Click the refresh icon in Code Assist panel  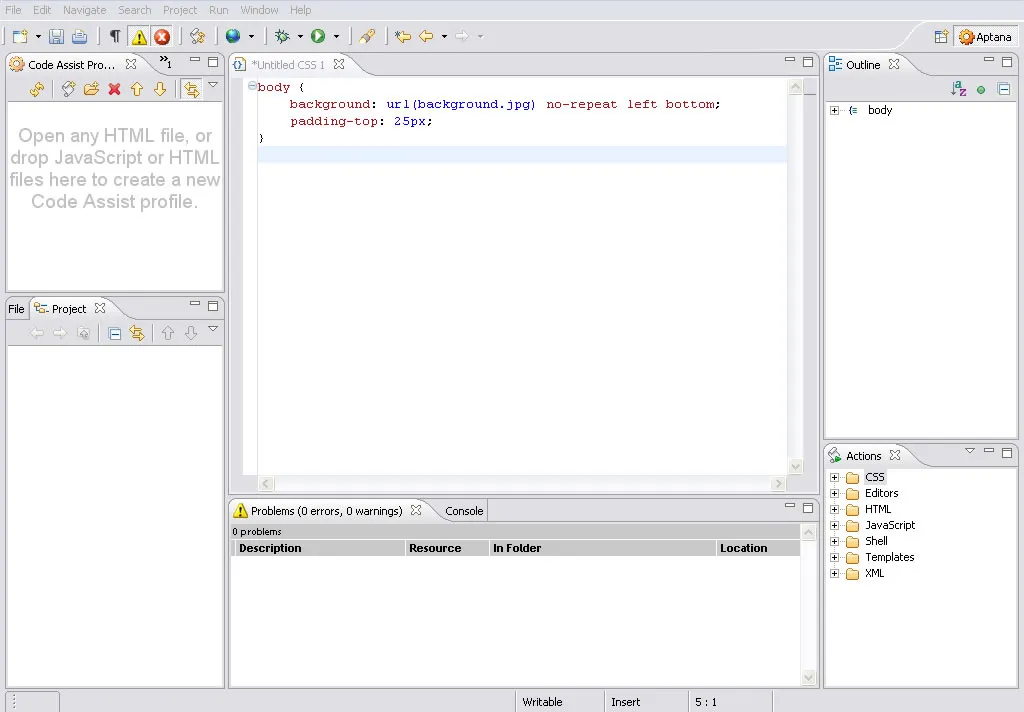[37, 88]
